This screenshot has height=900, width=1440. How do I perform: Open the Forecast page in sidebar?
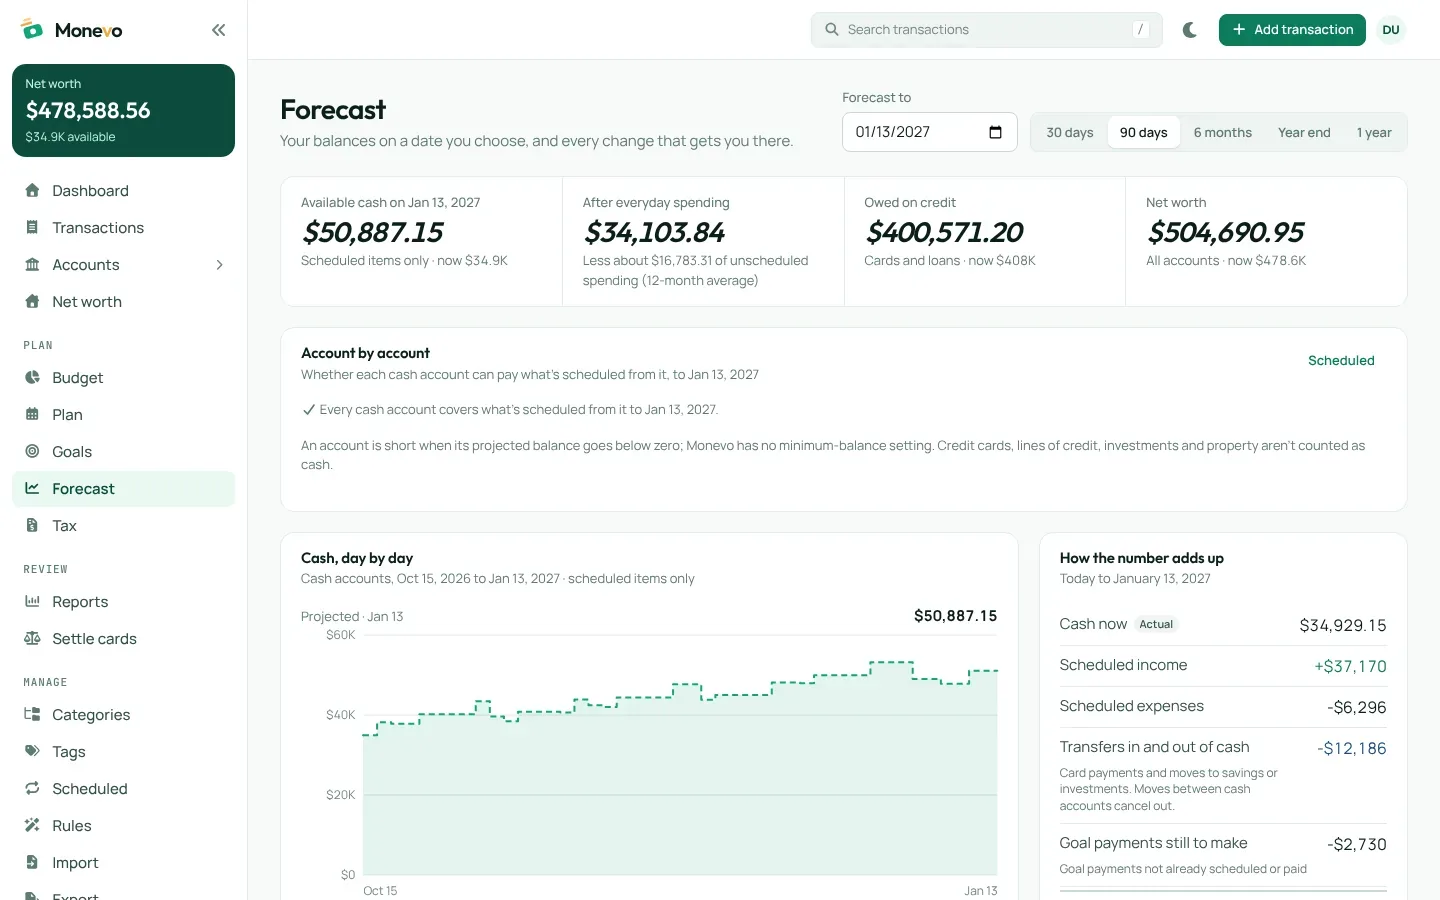coord(123,488)
